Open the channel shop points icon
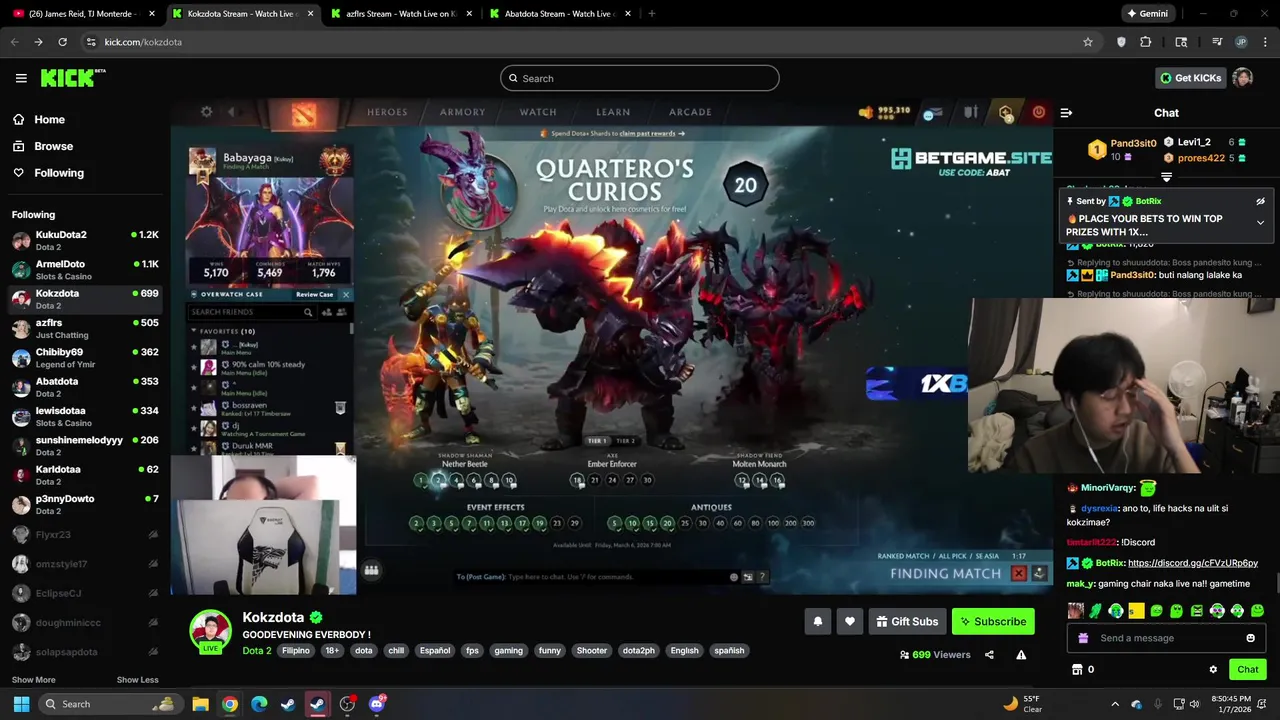The height and width of the screenshot is (720, 1280). (1077, 670)
